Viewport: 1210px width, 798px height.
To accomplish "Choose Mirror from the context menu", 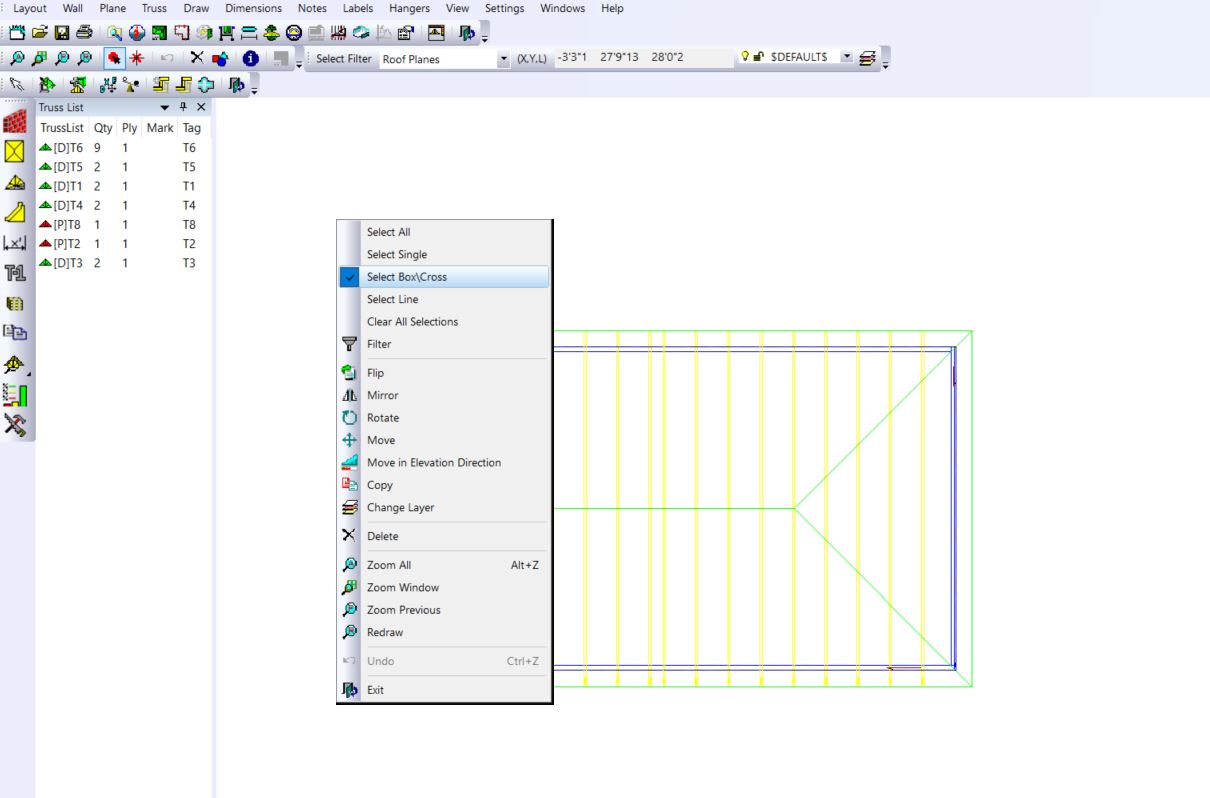I will pos(382,395).
